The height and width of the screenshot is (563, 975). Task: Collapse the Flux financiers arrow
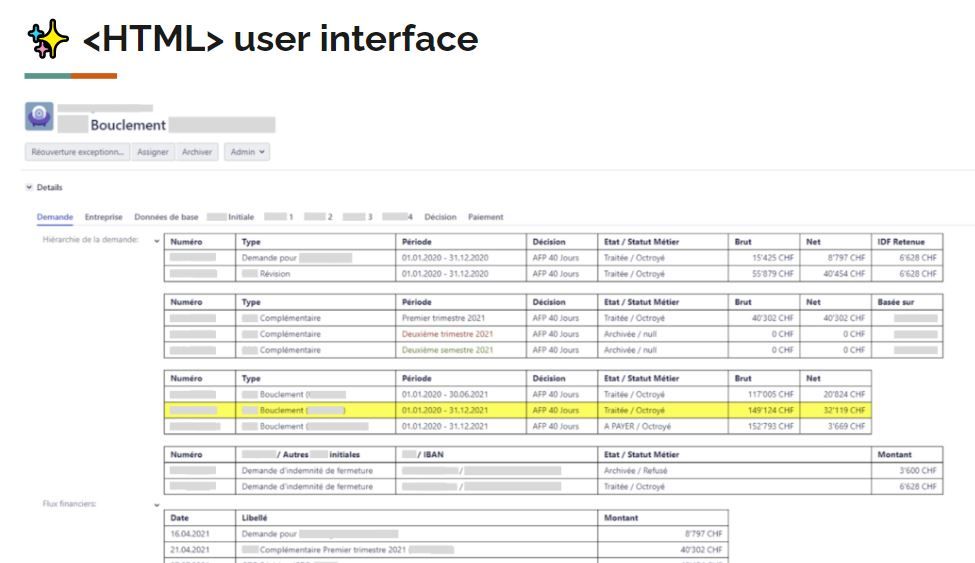[157, 505]
